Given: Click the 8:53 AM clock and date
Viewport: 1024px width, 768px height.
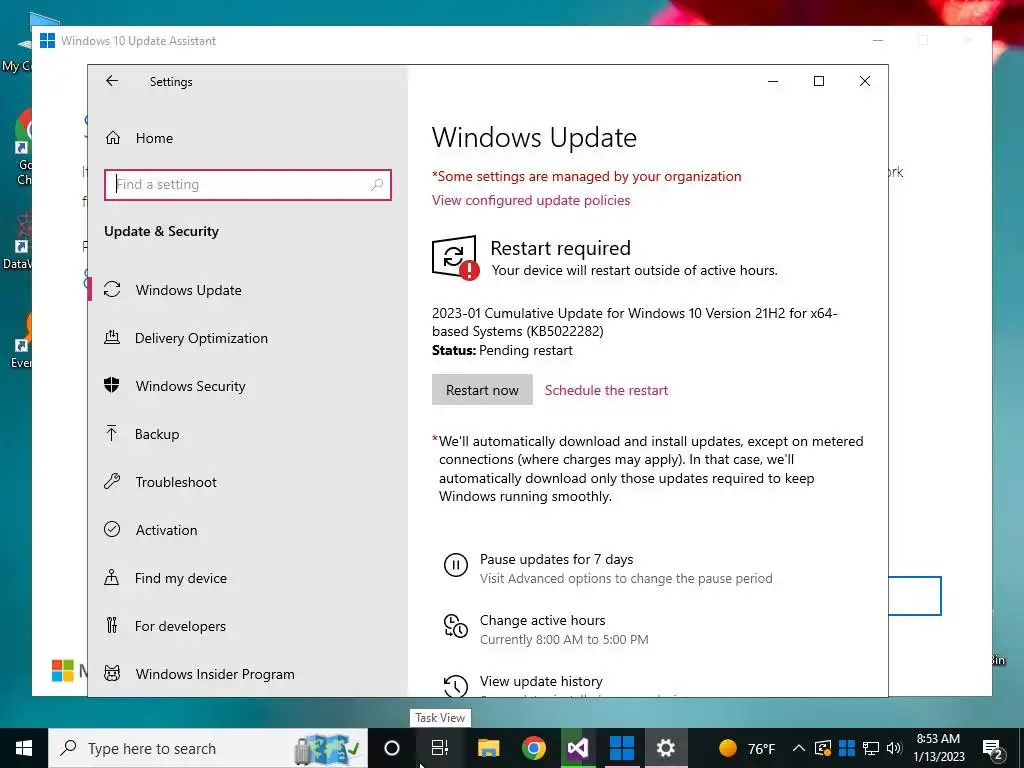Looking at the screenshot, I should 938,748.
